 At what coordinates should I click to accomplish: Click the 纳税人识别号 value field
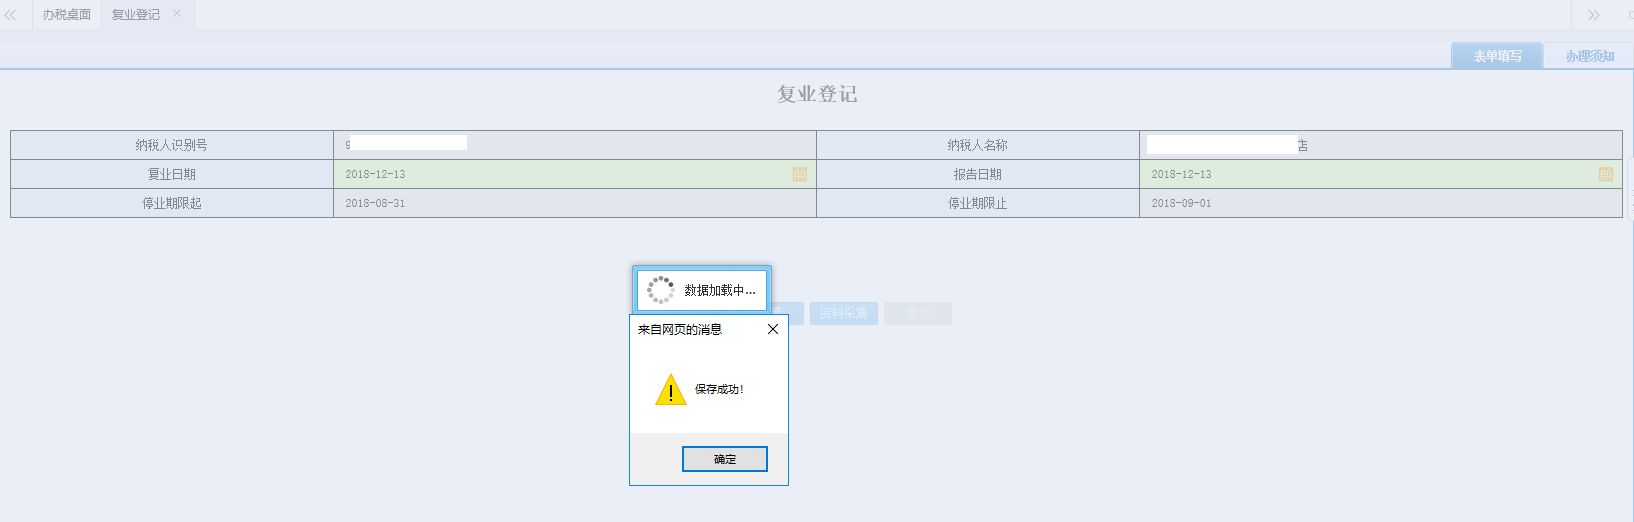[574, 145]
